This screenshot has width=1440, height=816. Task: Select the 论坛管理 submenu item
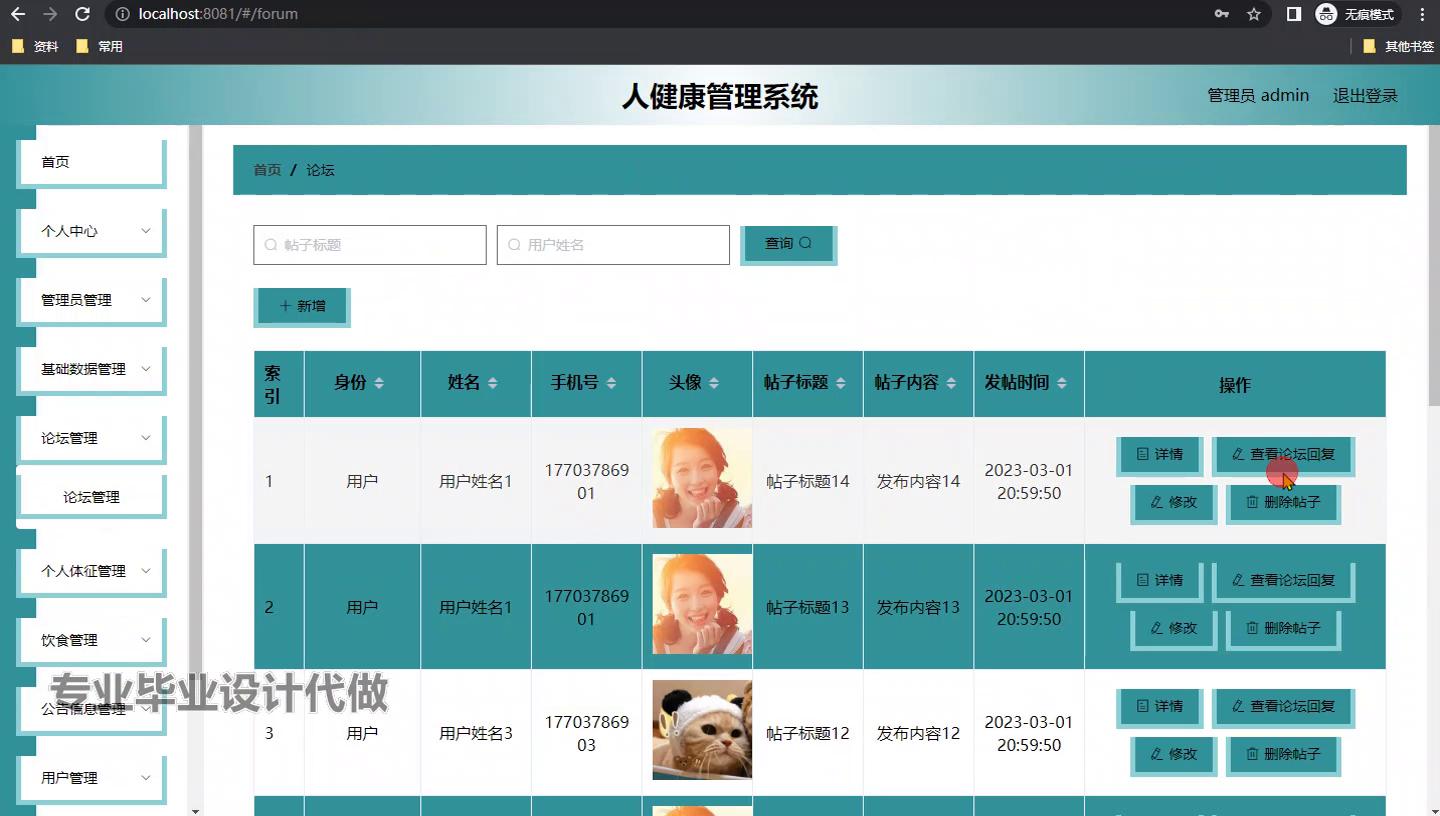[91, 497]
